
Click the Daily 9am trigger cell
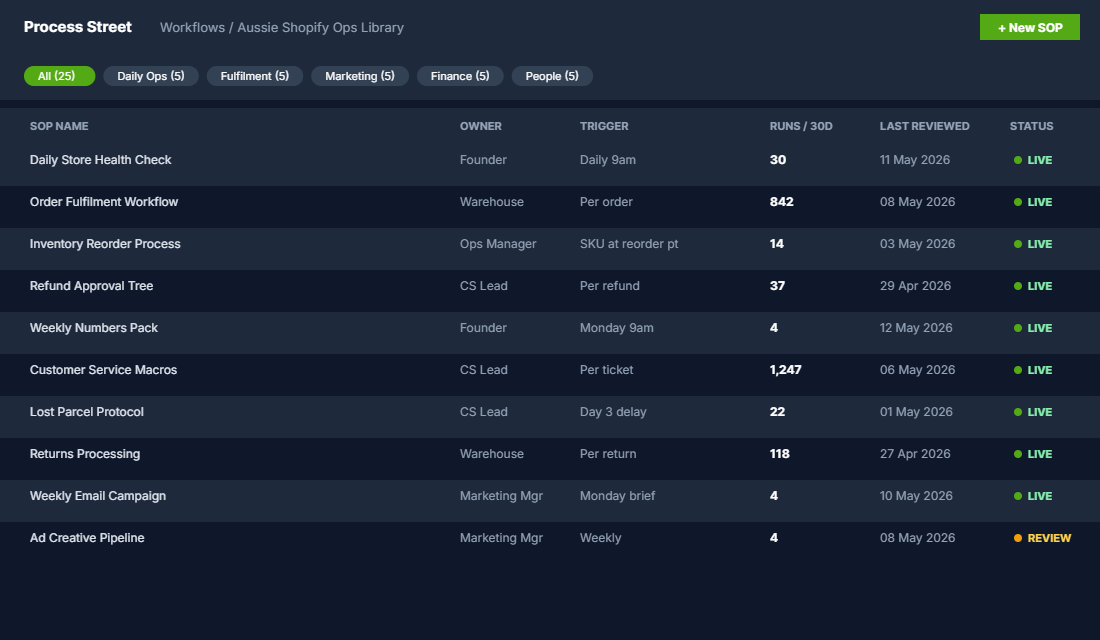pos(608,160)
